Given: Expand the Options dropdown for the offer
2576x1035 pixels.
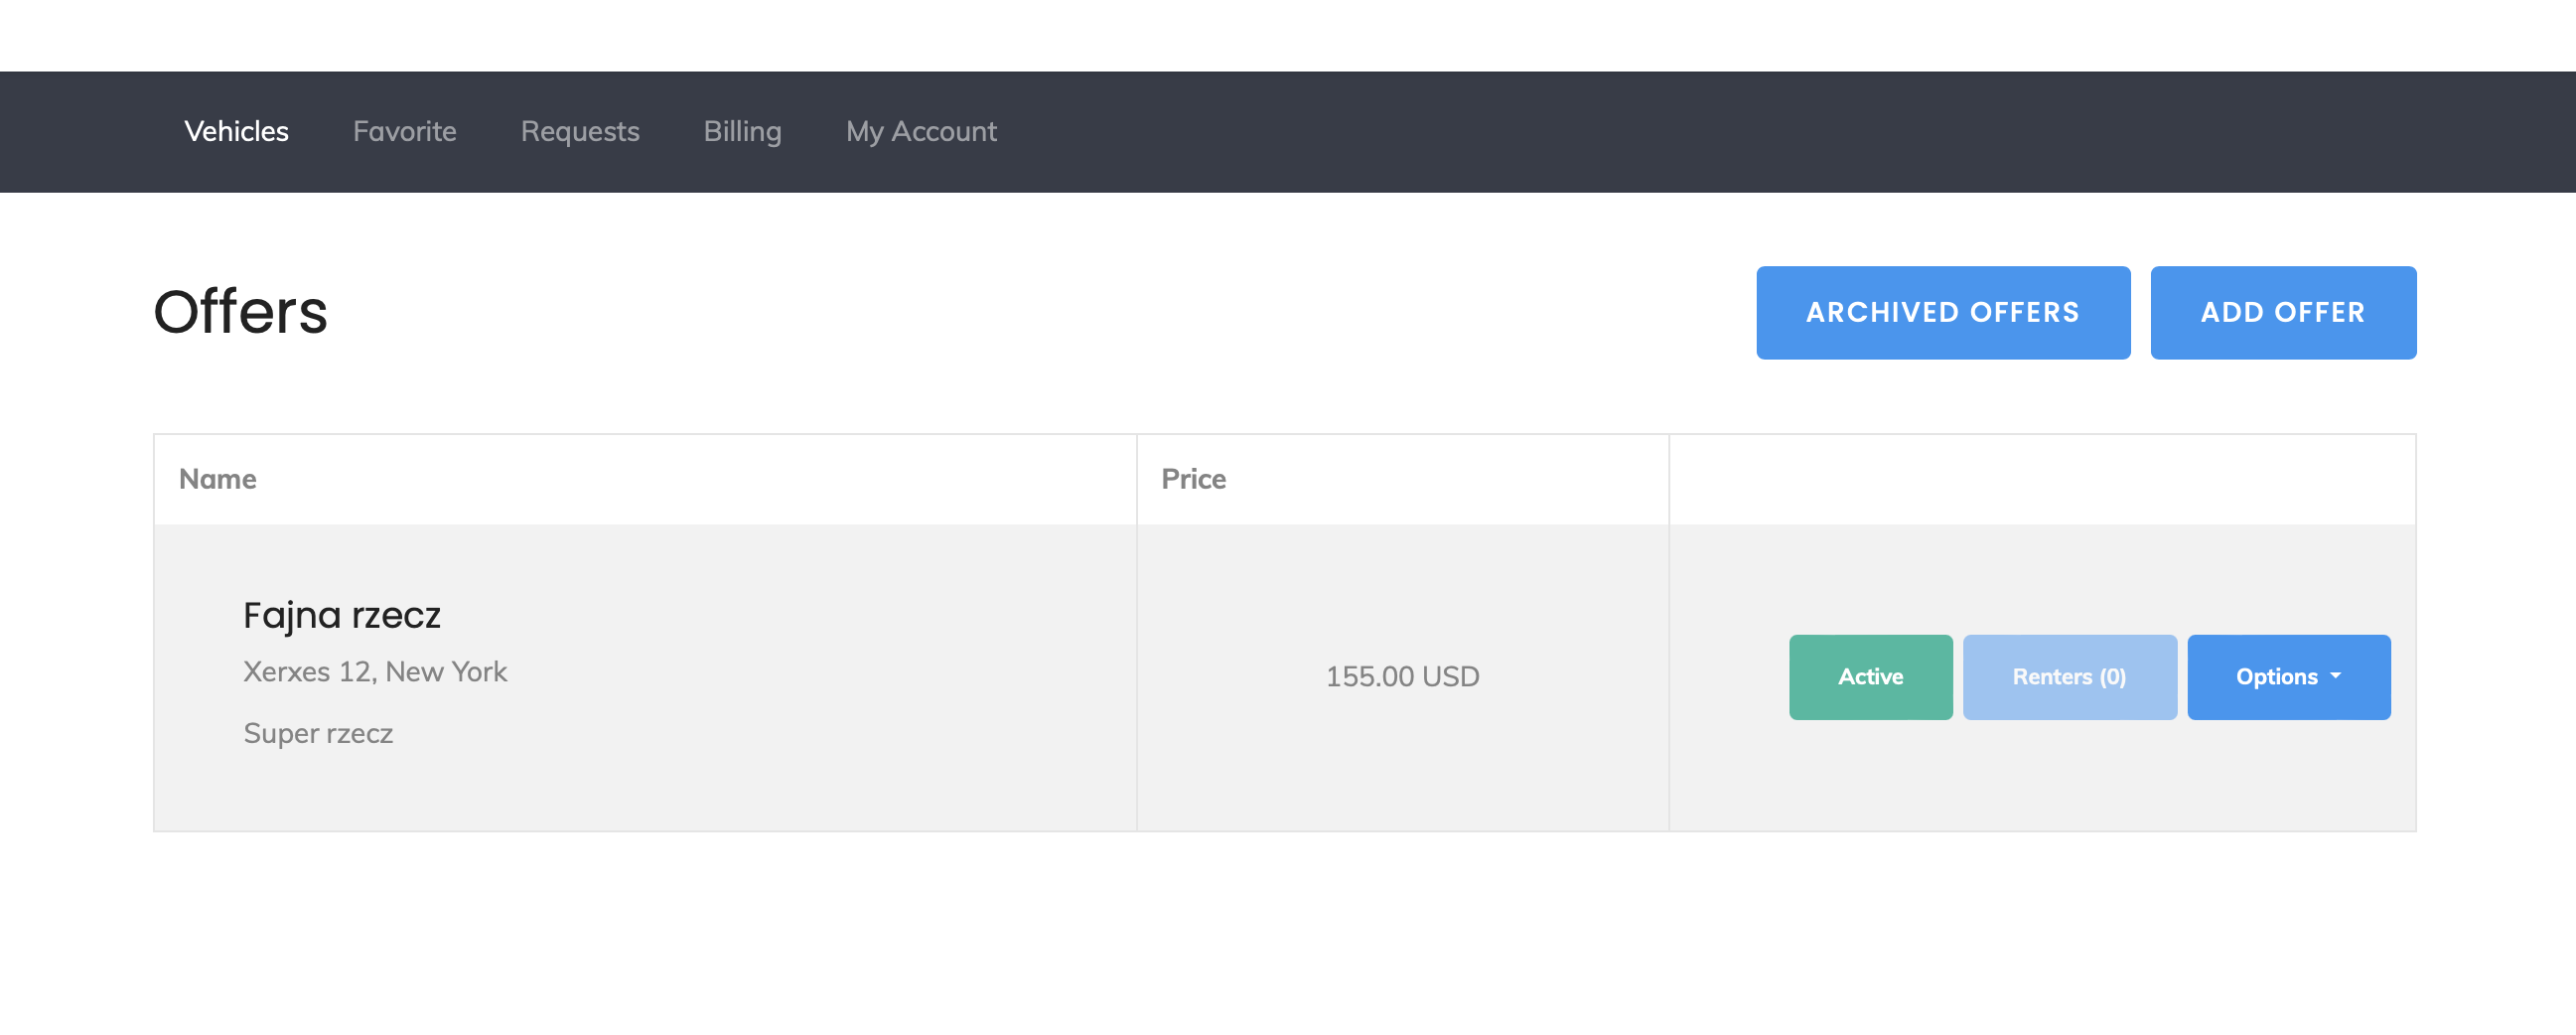Looking at the screenshot, I should [x=2275, y=677].
